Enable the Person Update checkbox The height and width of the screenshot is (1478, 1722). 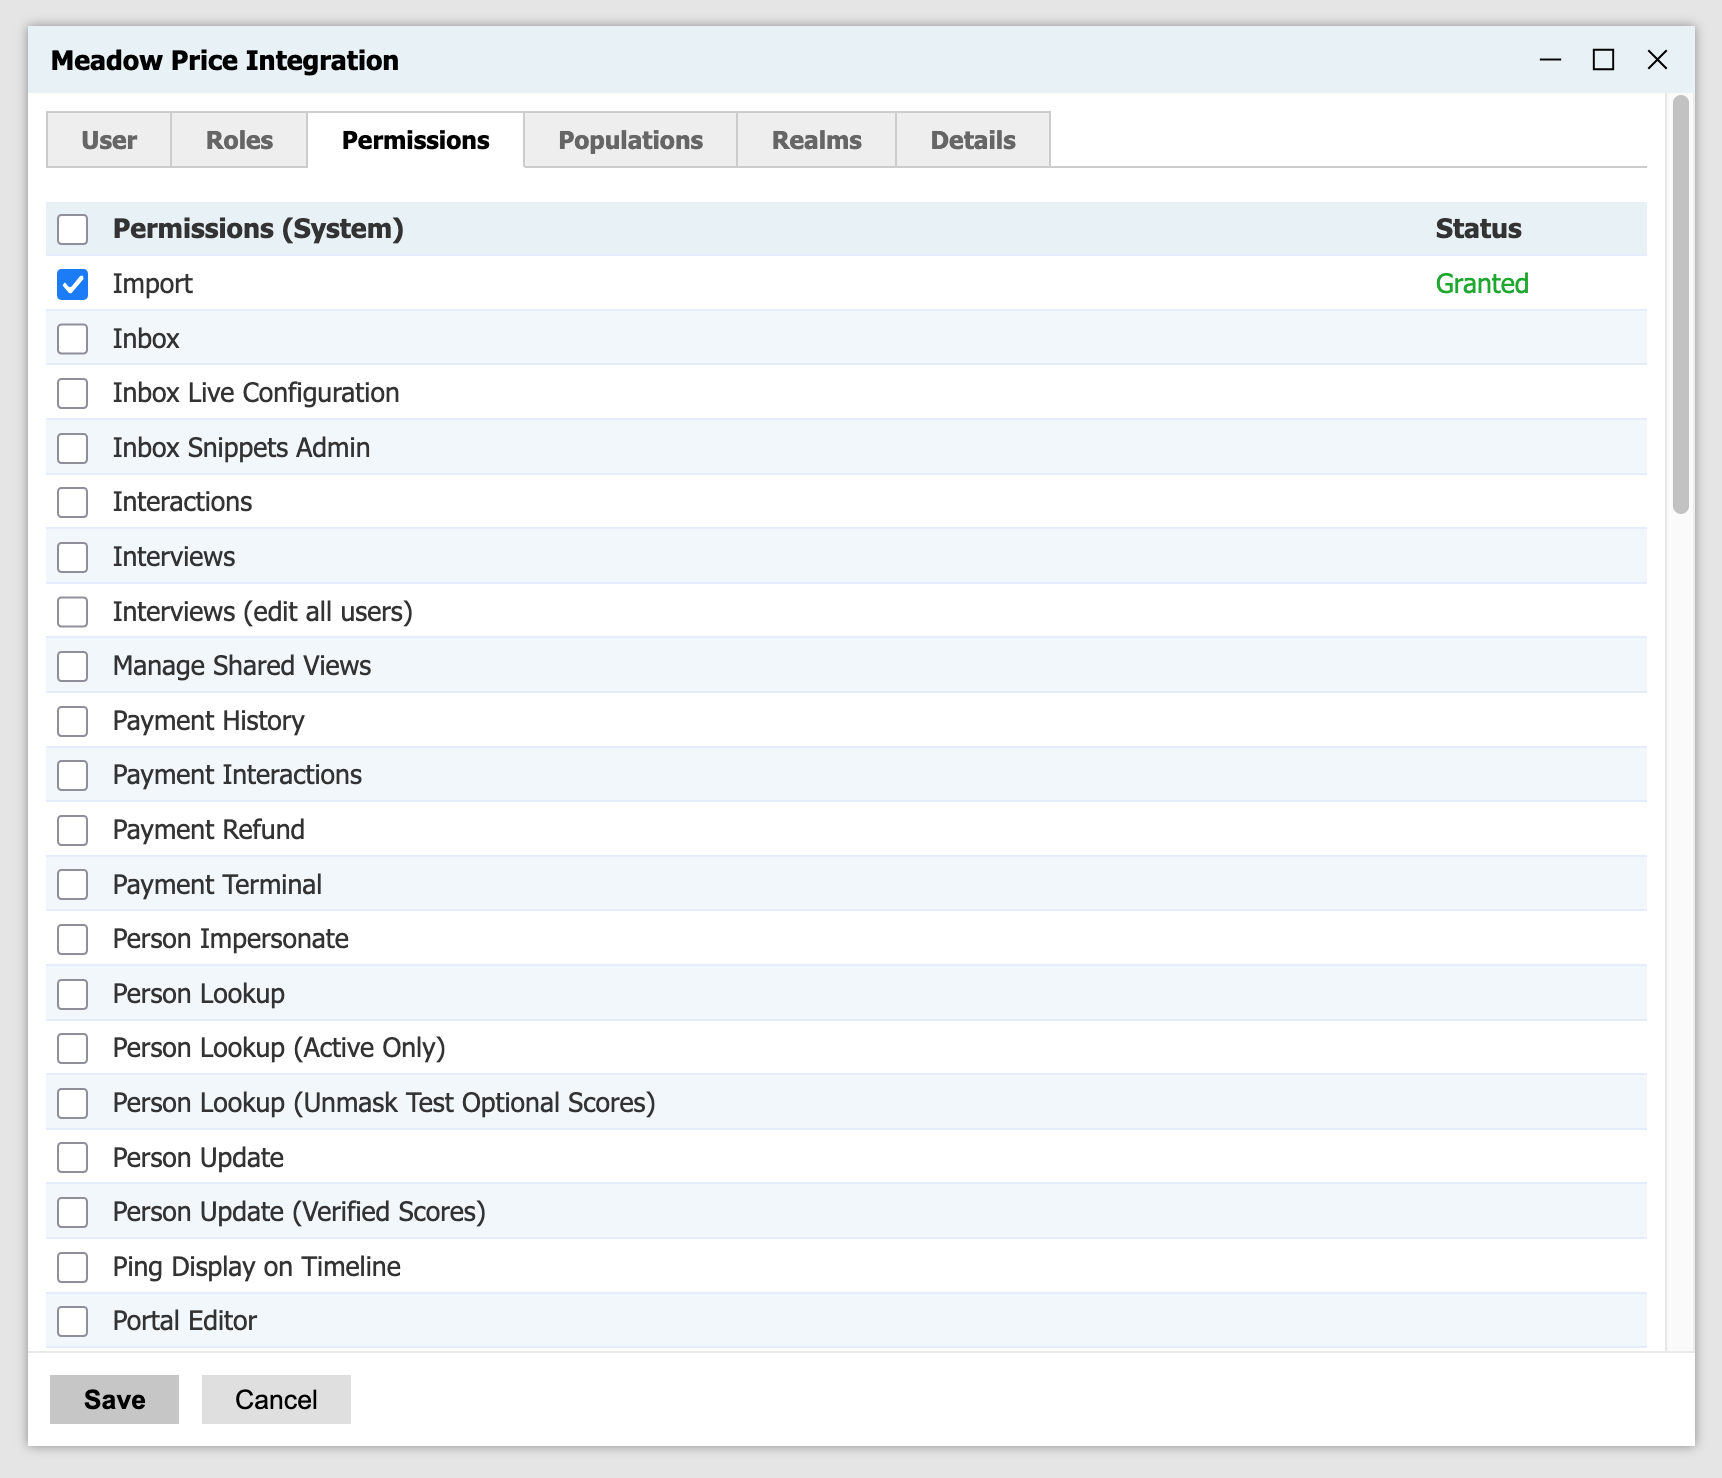click(x=72, y=1158)
